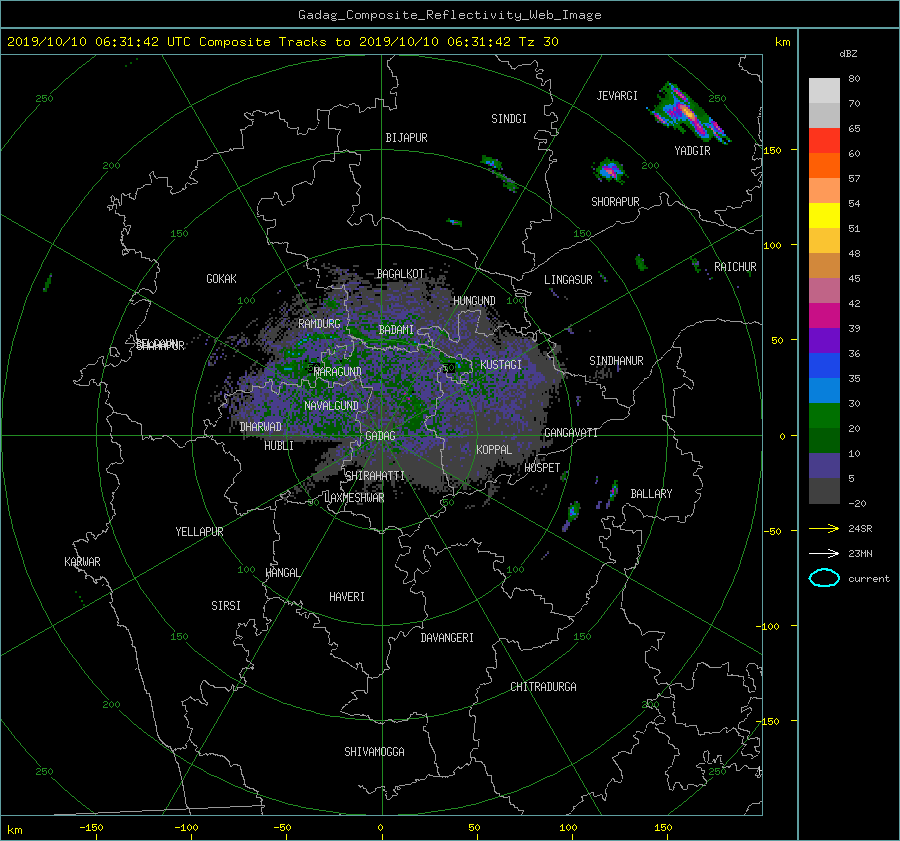900x841 pixels.
Task: Select the GADAG radar center label
Action: coord(380,436)
